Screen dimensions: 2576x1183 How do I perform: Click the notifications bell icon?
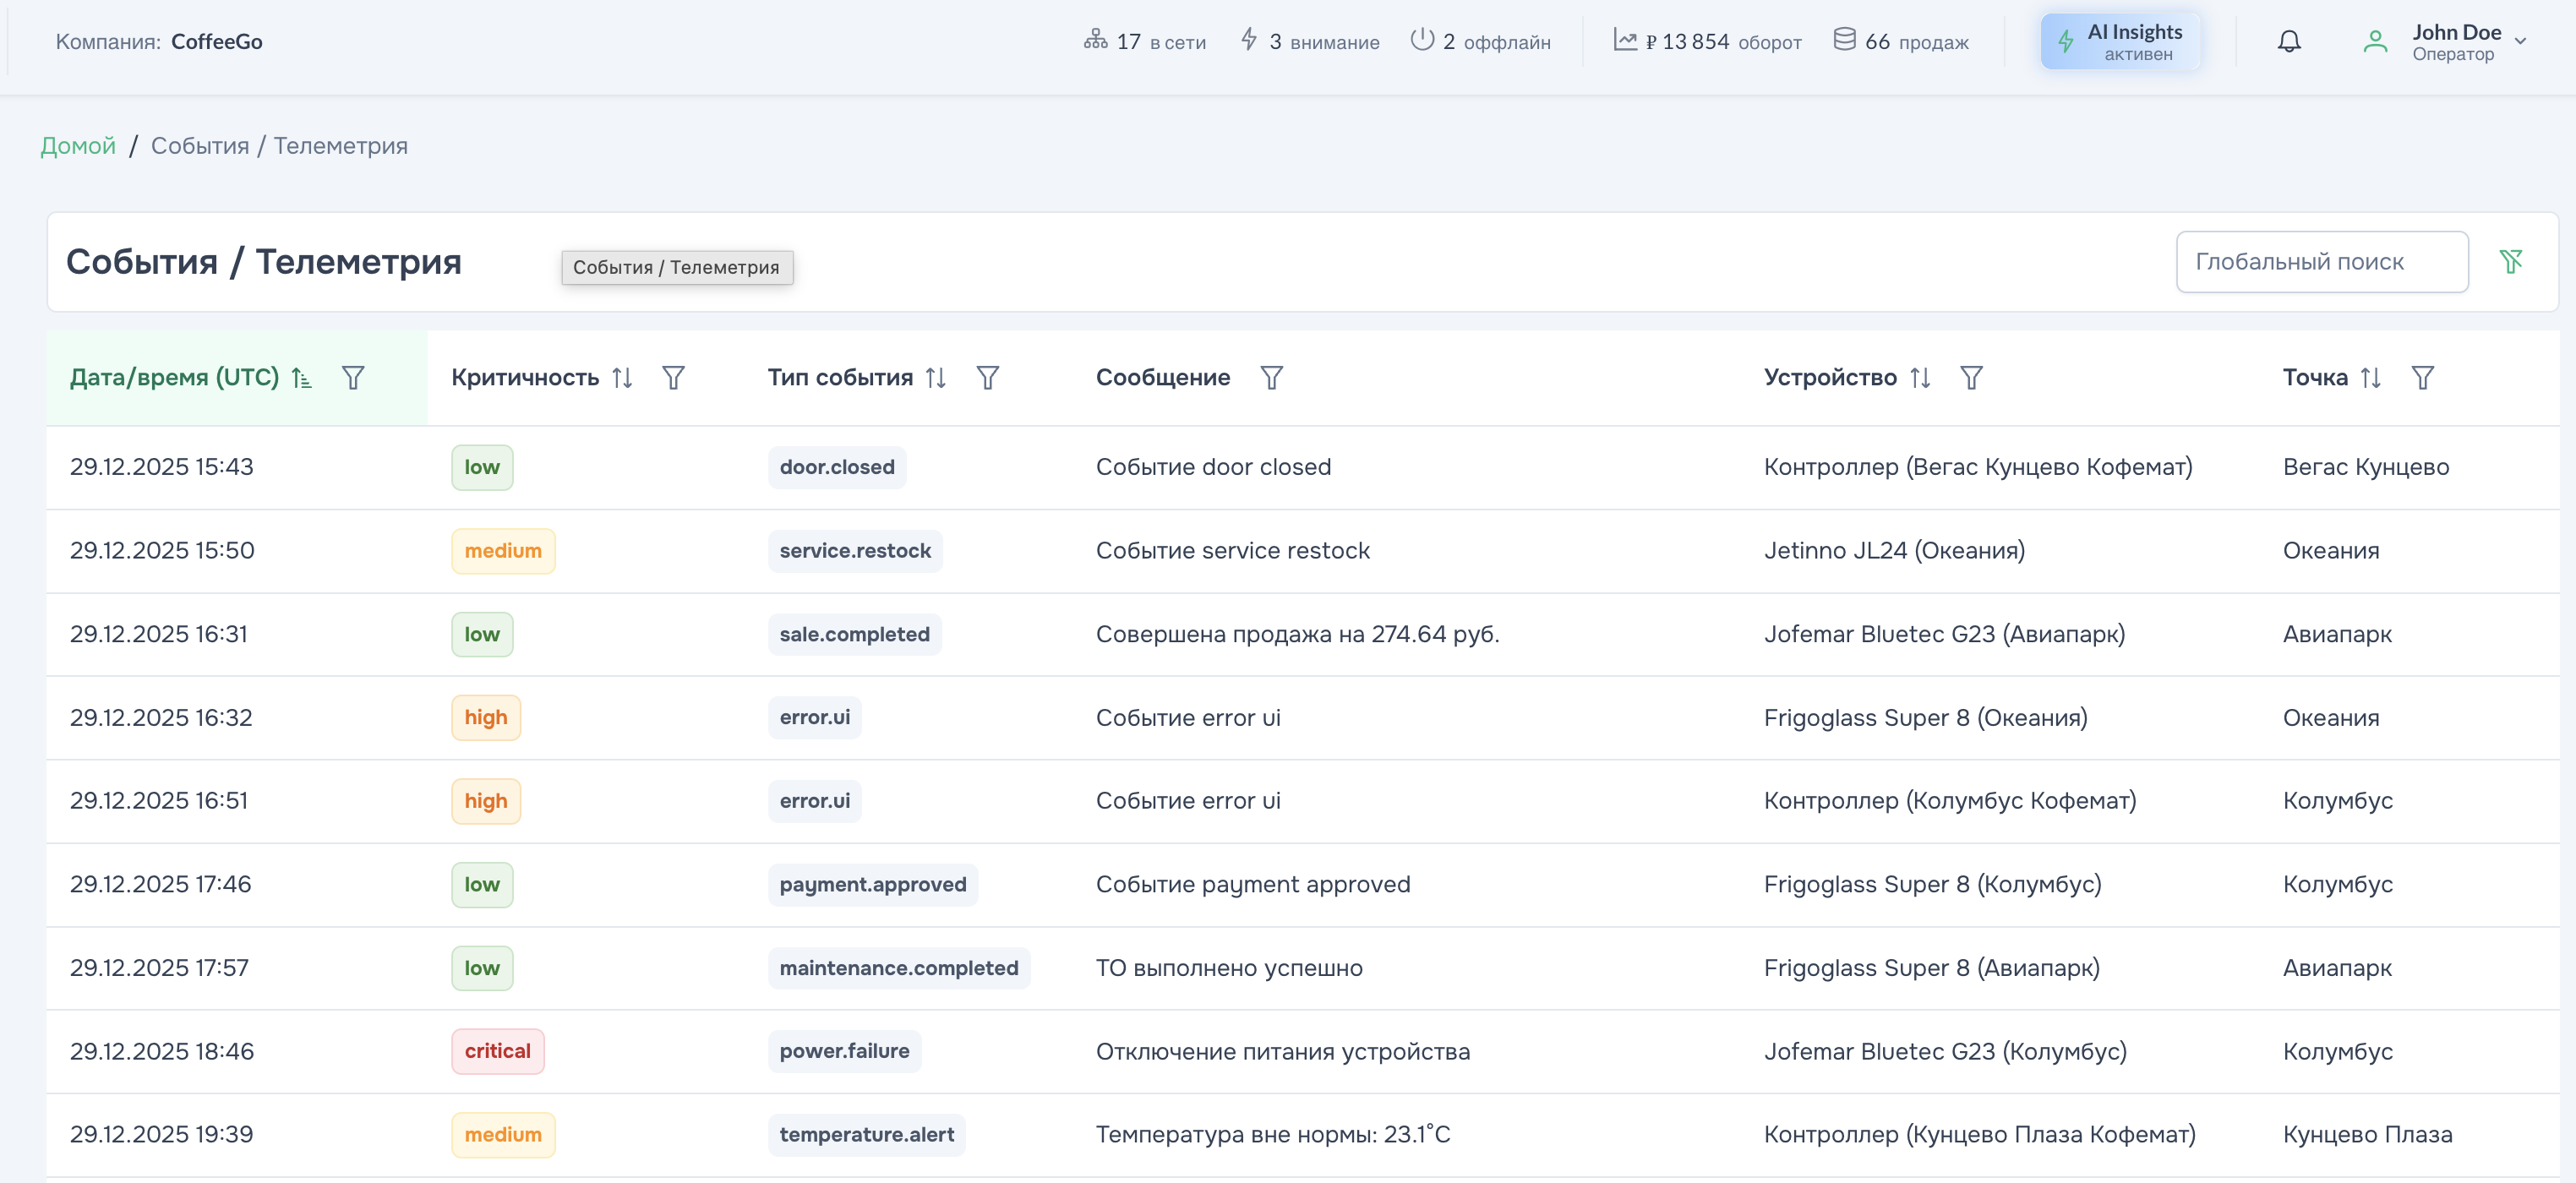pyautogui.click(x=2288, y=41)
